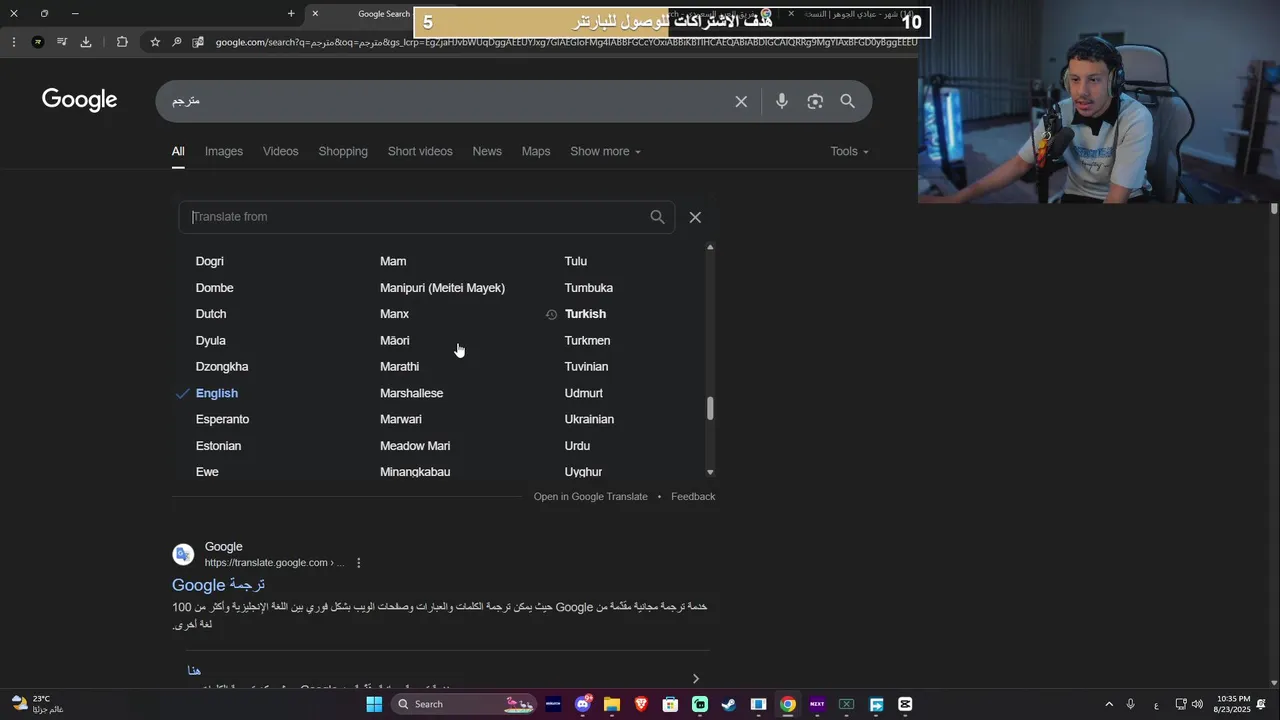This screenshot has height=720, width=1280.
Task: Start voice search with microphone icon
Action: (782, 101)
